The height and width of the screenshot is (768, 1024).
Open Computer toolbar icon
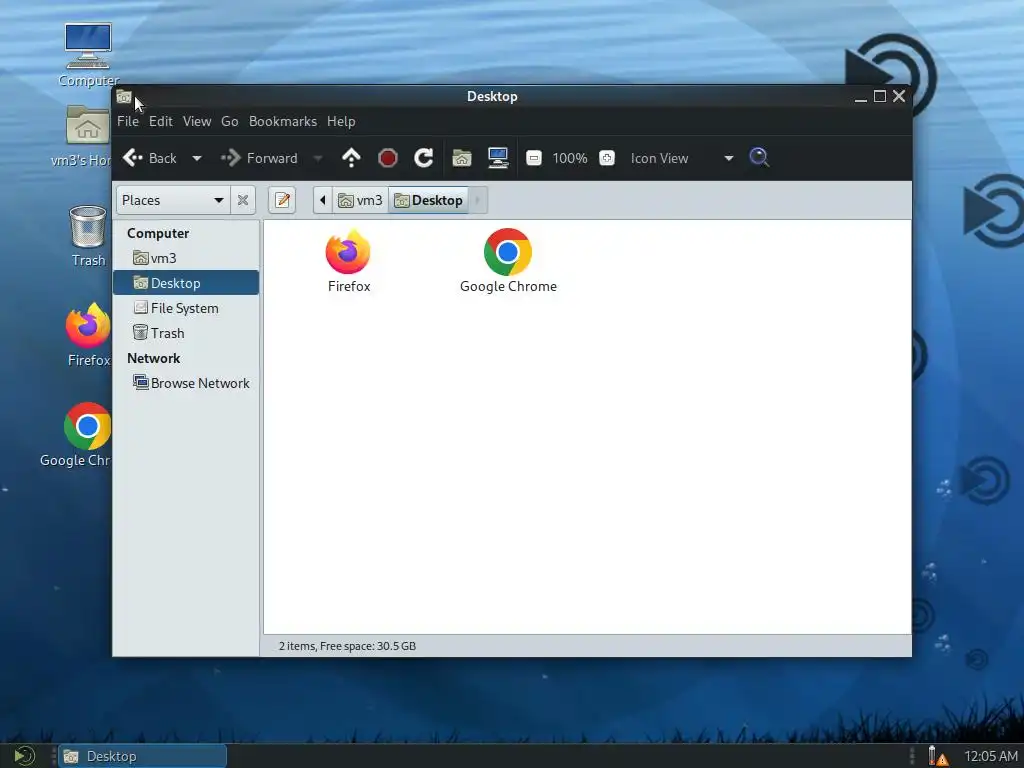pos(498,158)
